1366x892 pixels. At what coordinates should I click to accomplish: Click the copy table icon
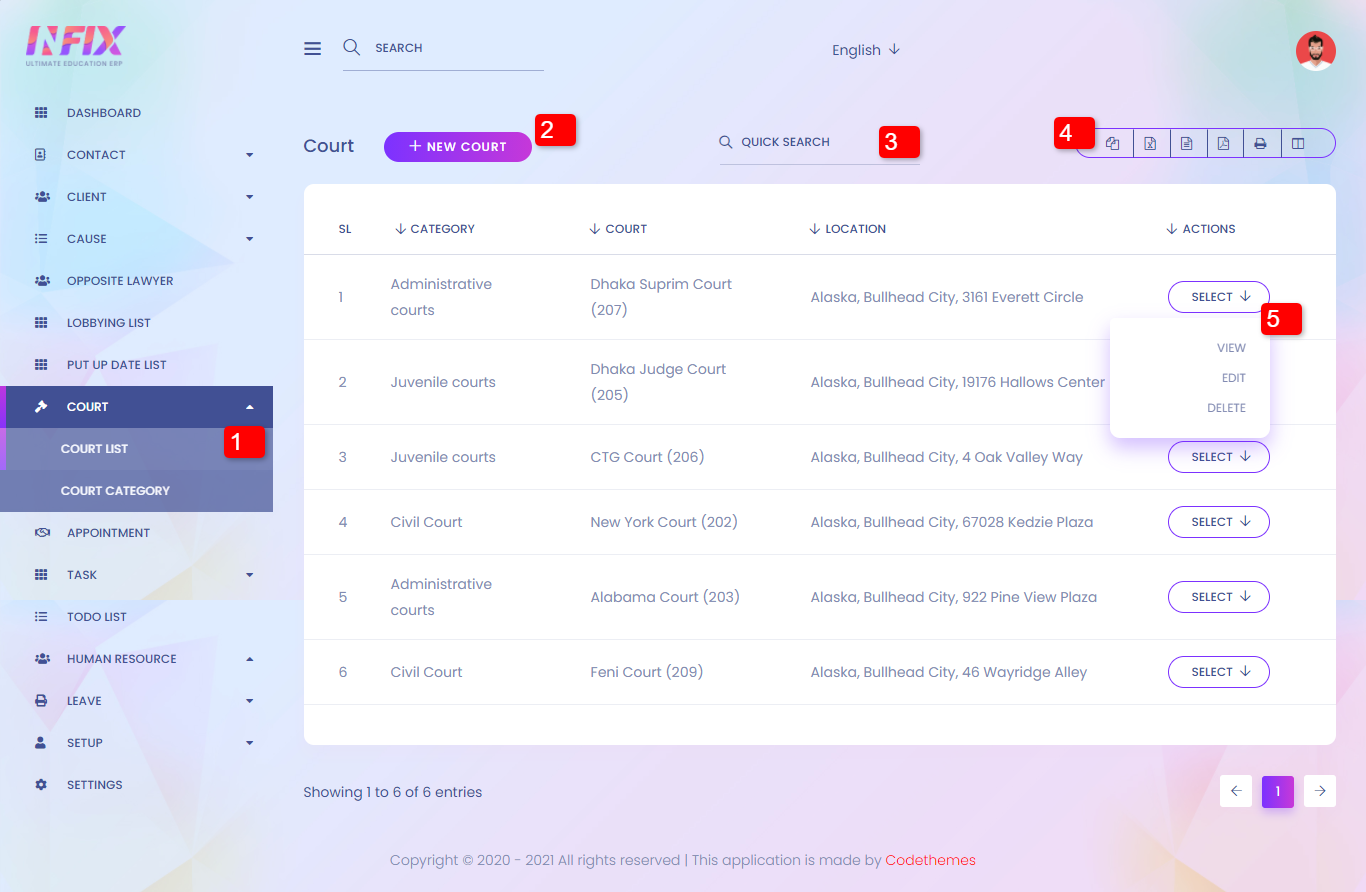click(1113, 144)
